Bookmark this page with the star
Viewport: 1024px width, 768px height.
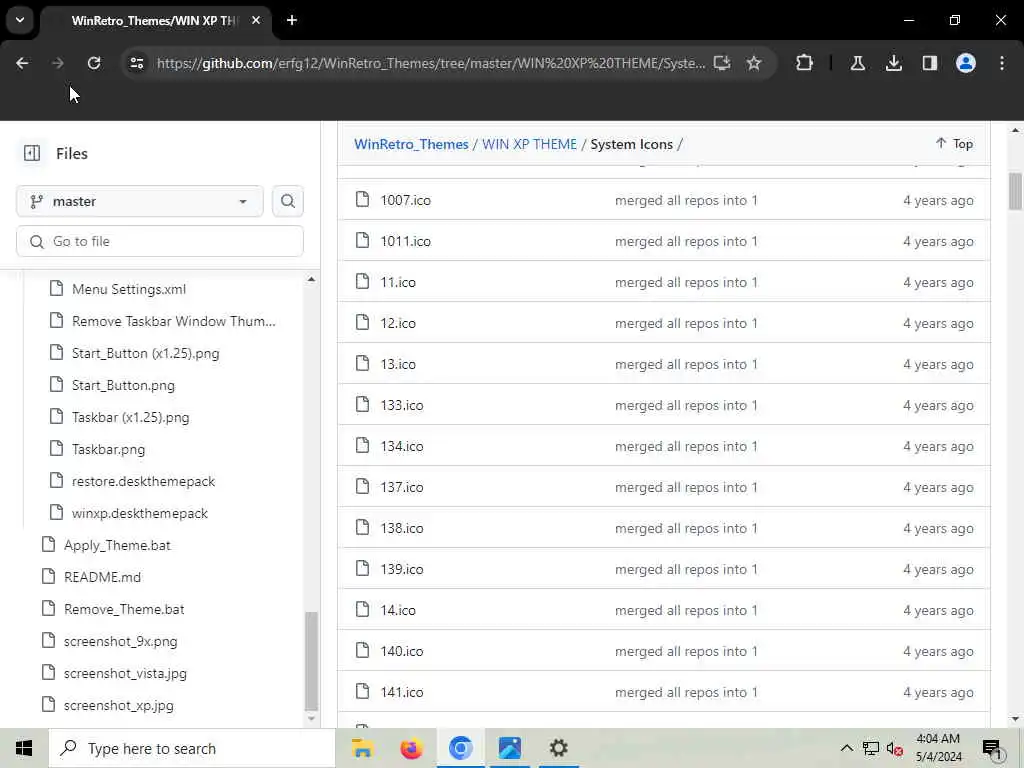point(754,63)
